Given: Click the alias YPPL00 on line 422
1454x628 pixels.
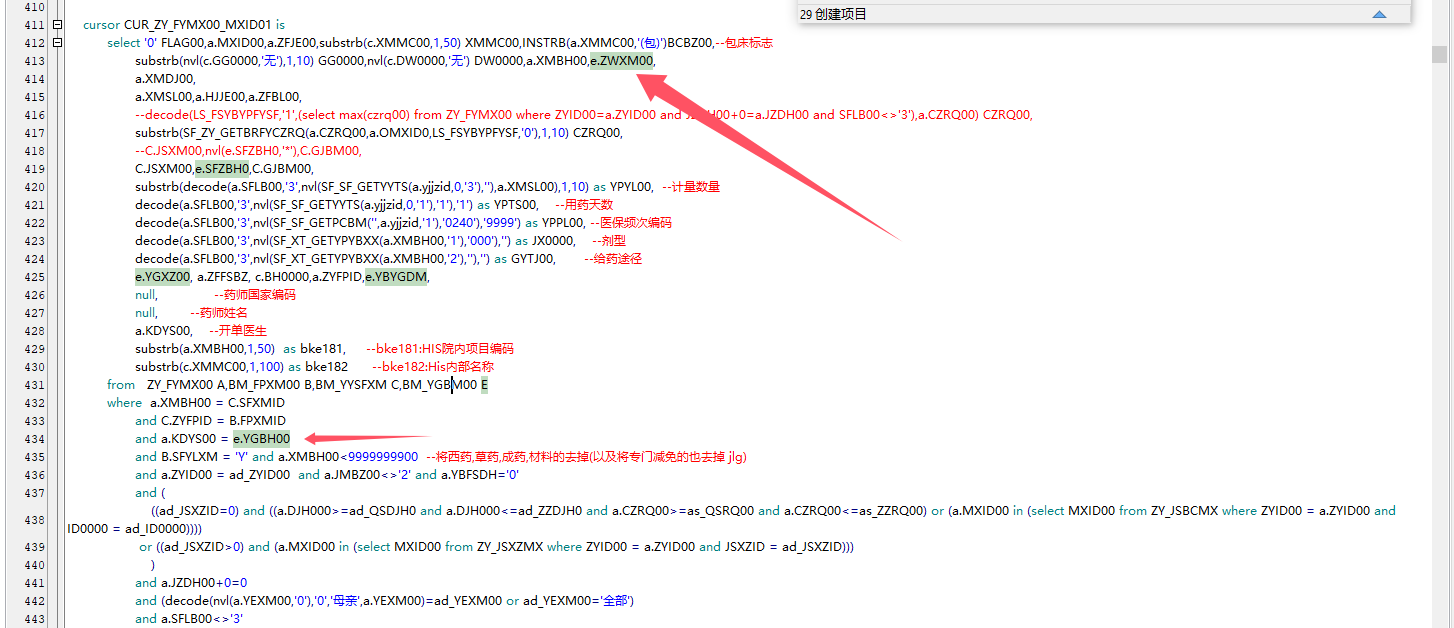Looking at the screenshot, I should coord(562,223).
